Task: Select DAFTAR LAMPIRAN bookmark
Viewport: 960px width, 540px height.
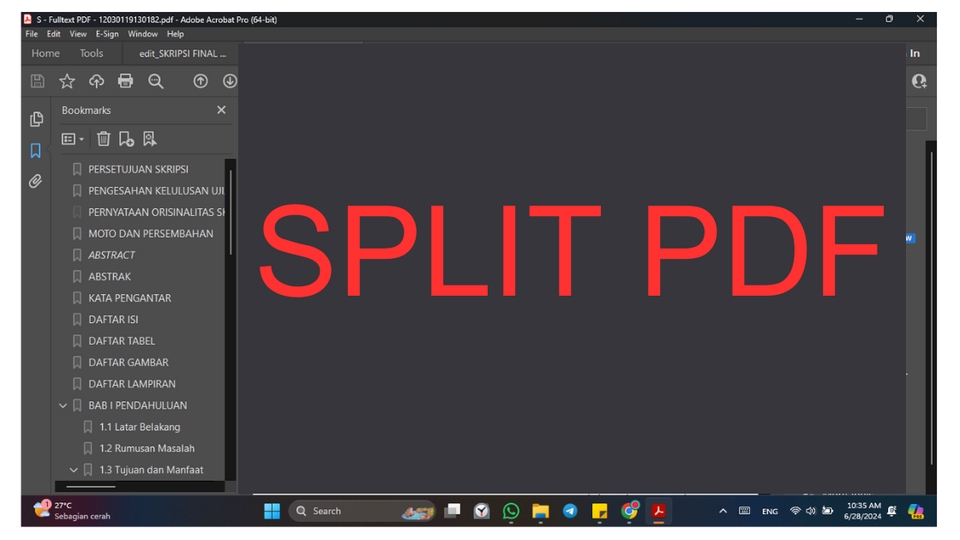Action: click(132, 383)
